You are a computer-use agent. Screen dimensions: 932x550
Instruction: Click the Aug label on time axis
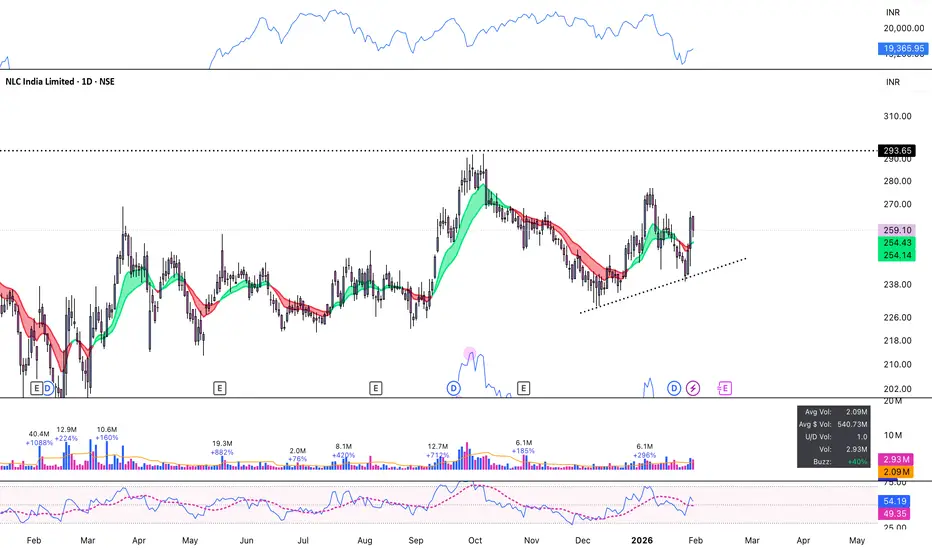[x=364, y=540]
